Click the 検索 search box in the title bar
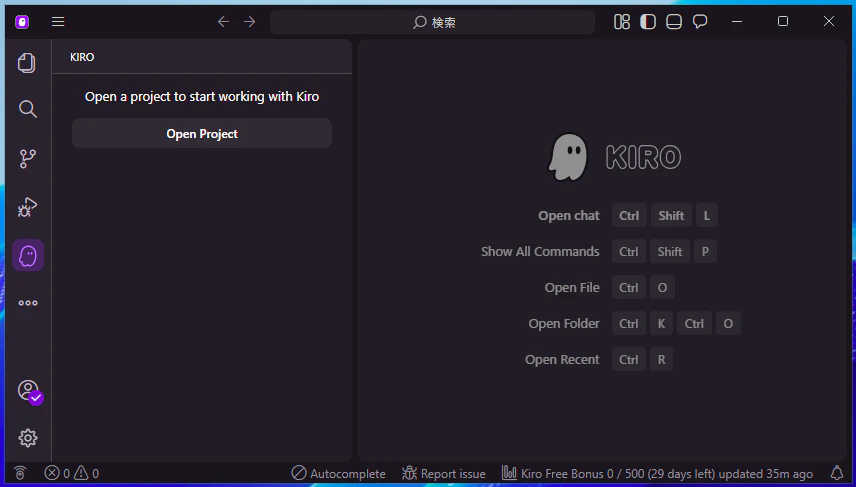This screenshot has width=856, height=487. 432,22
